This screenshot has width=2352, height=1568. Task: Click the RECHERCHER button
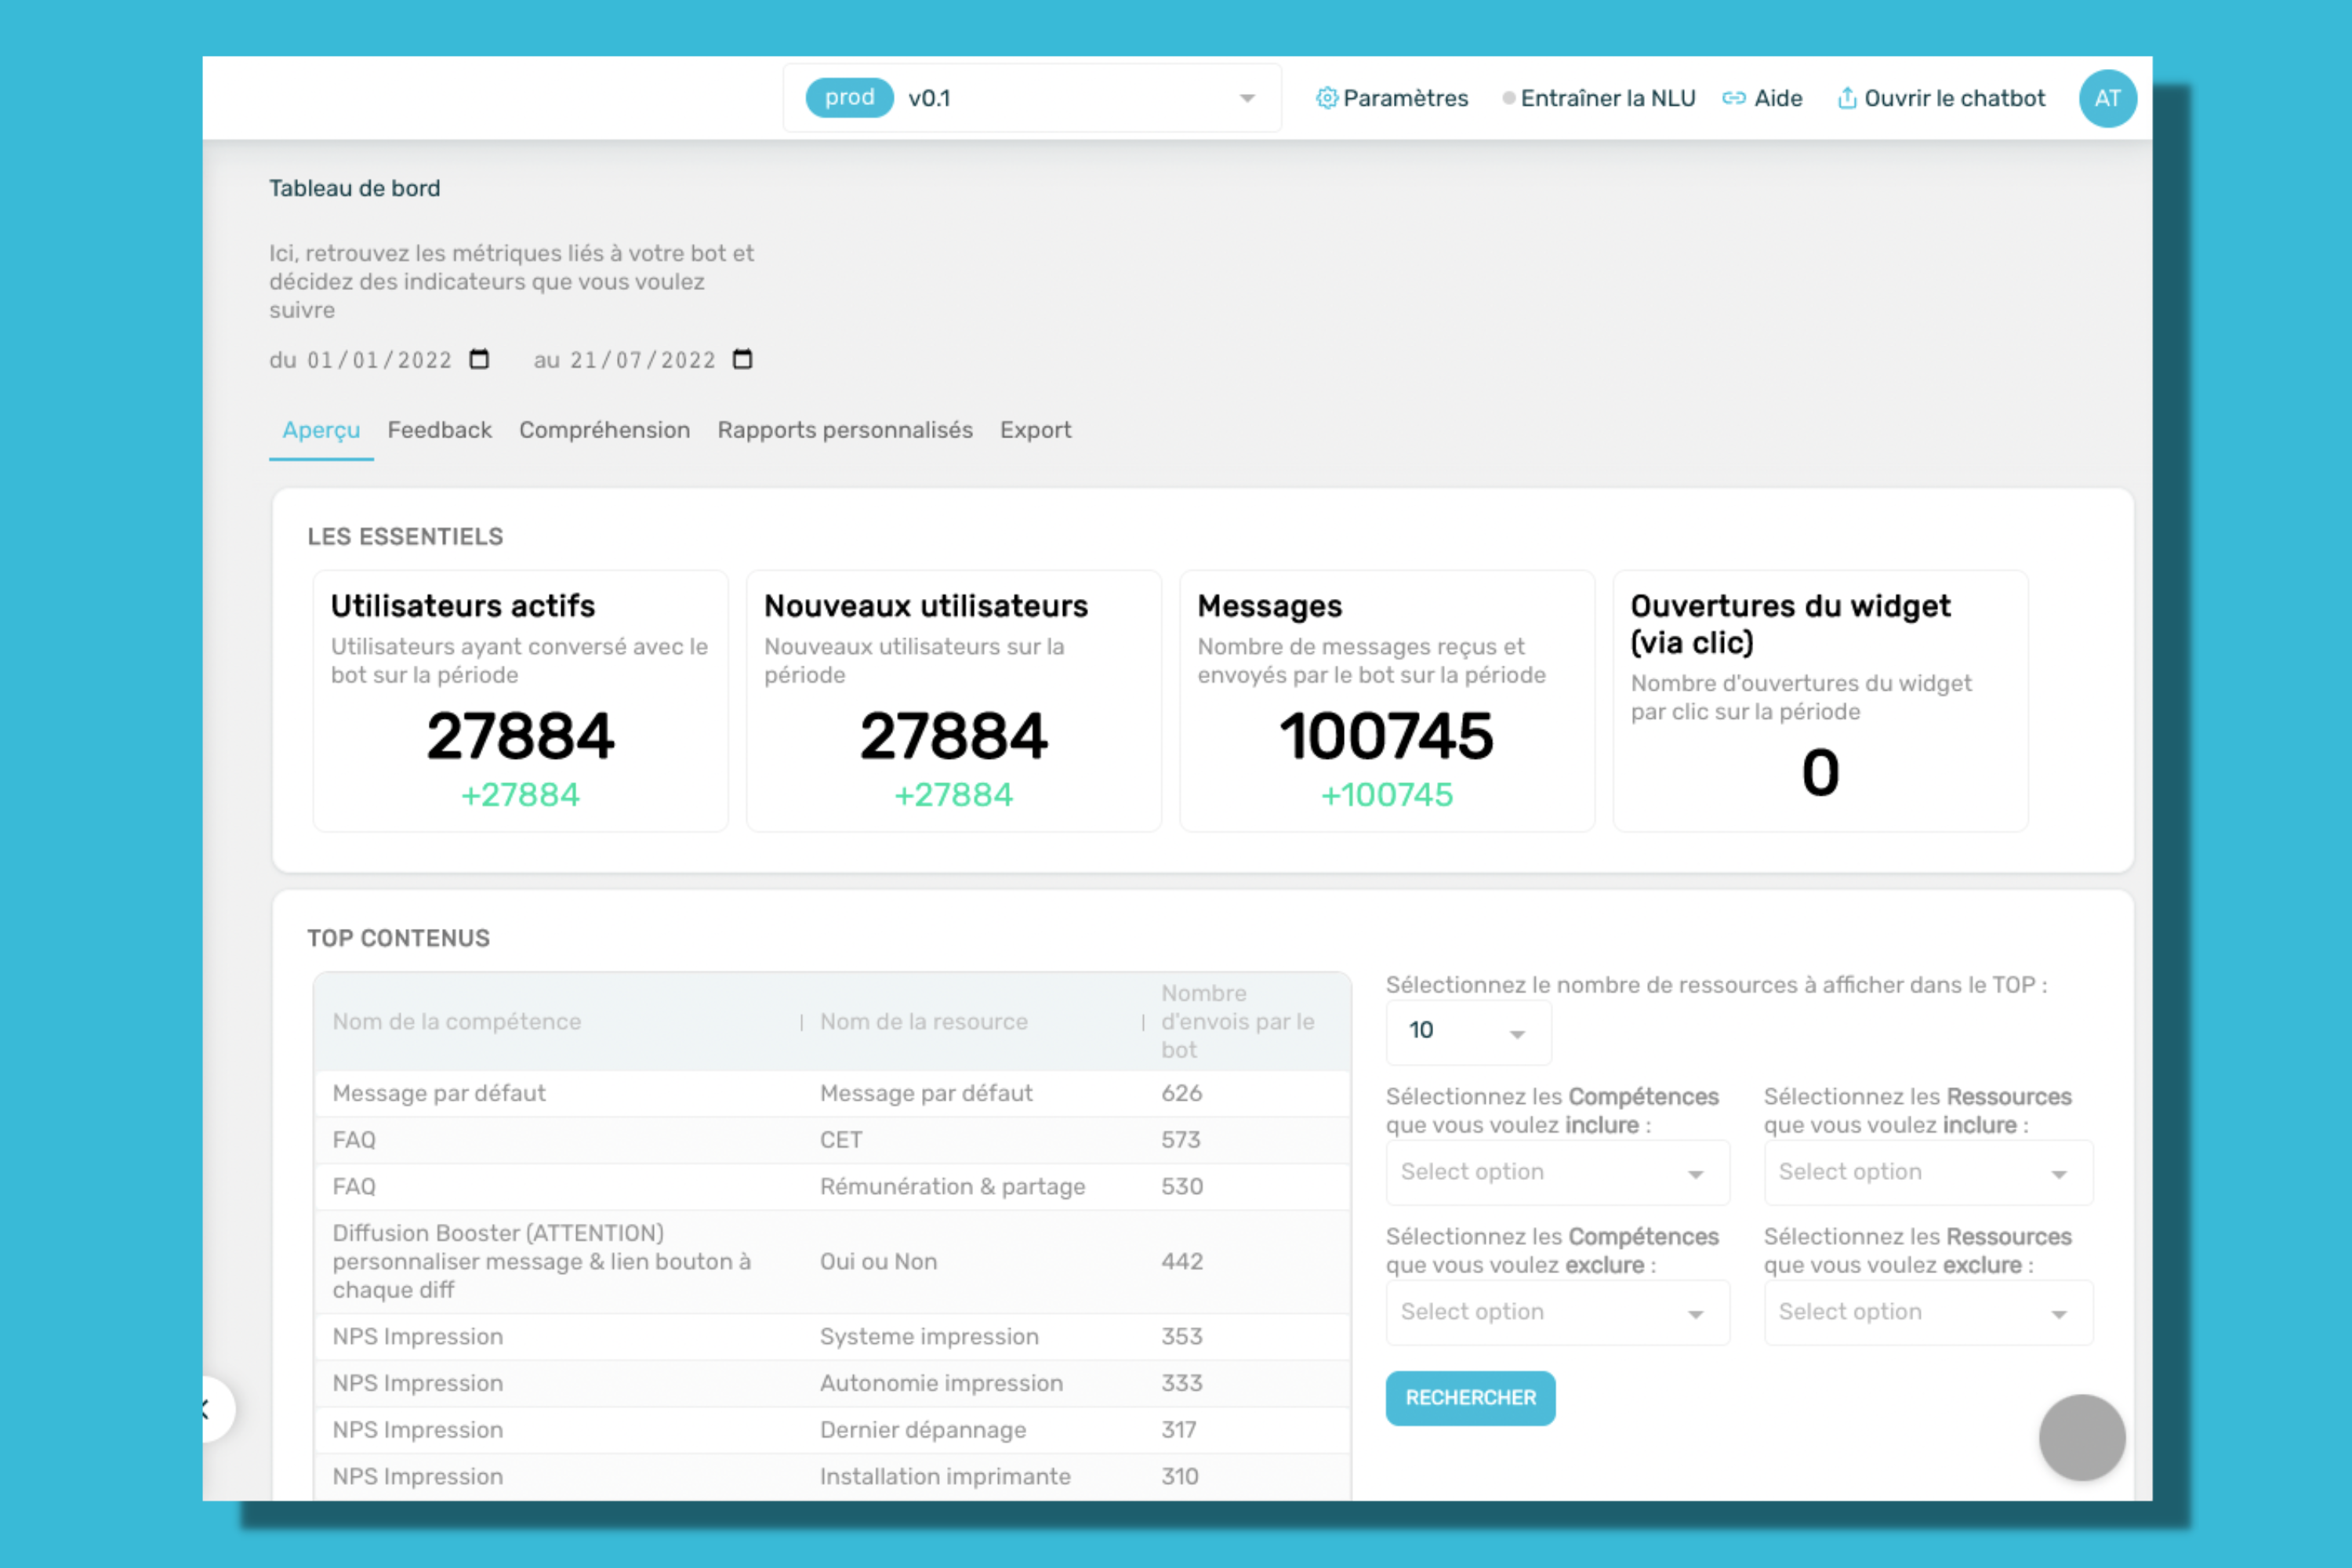(1468, 1396)
